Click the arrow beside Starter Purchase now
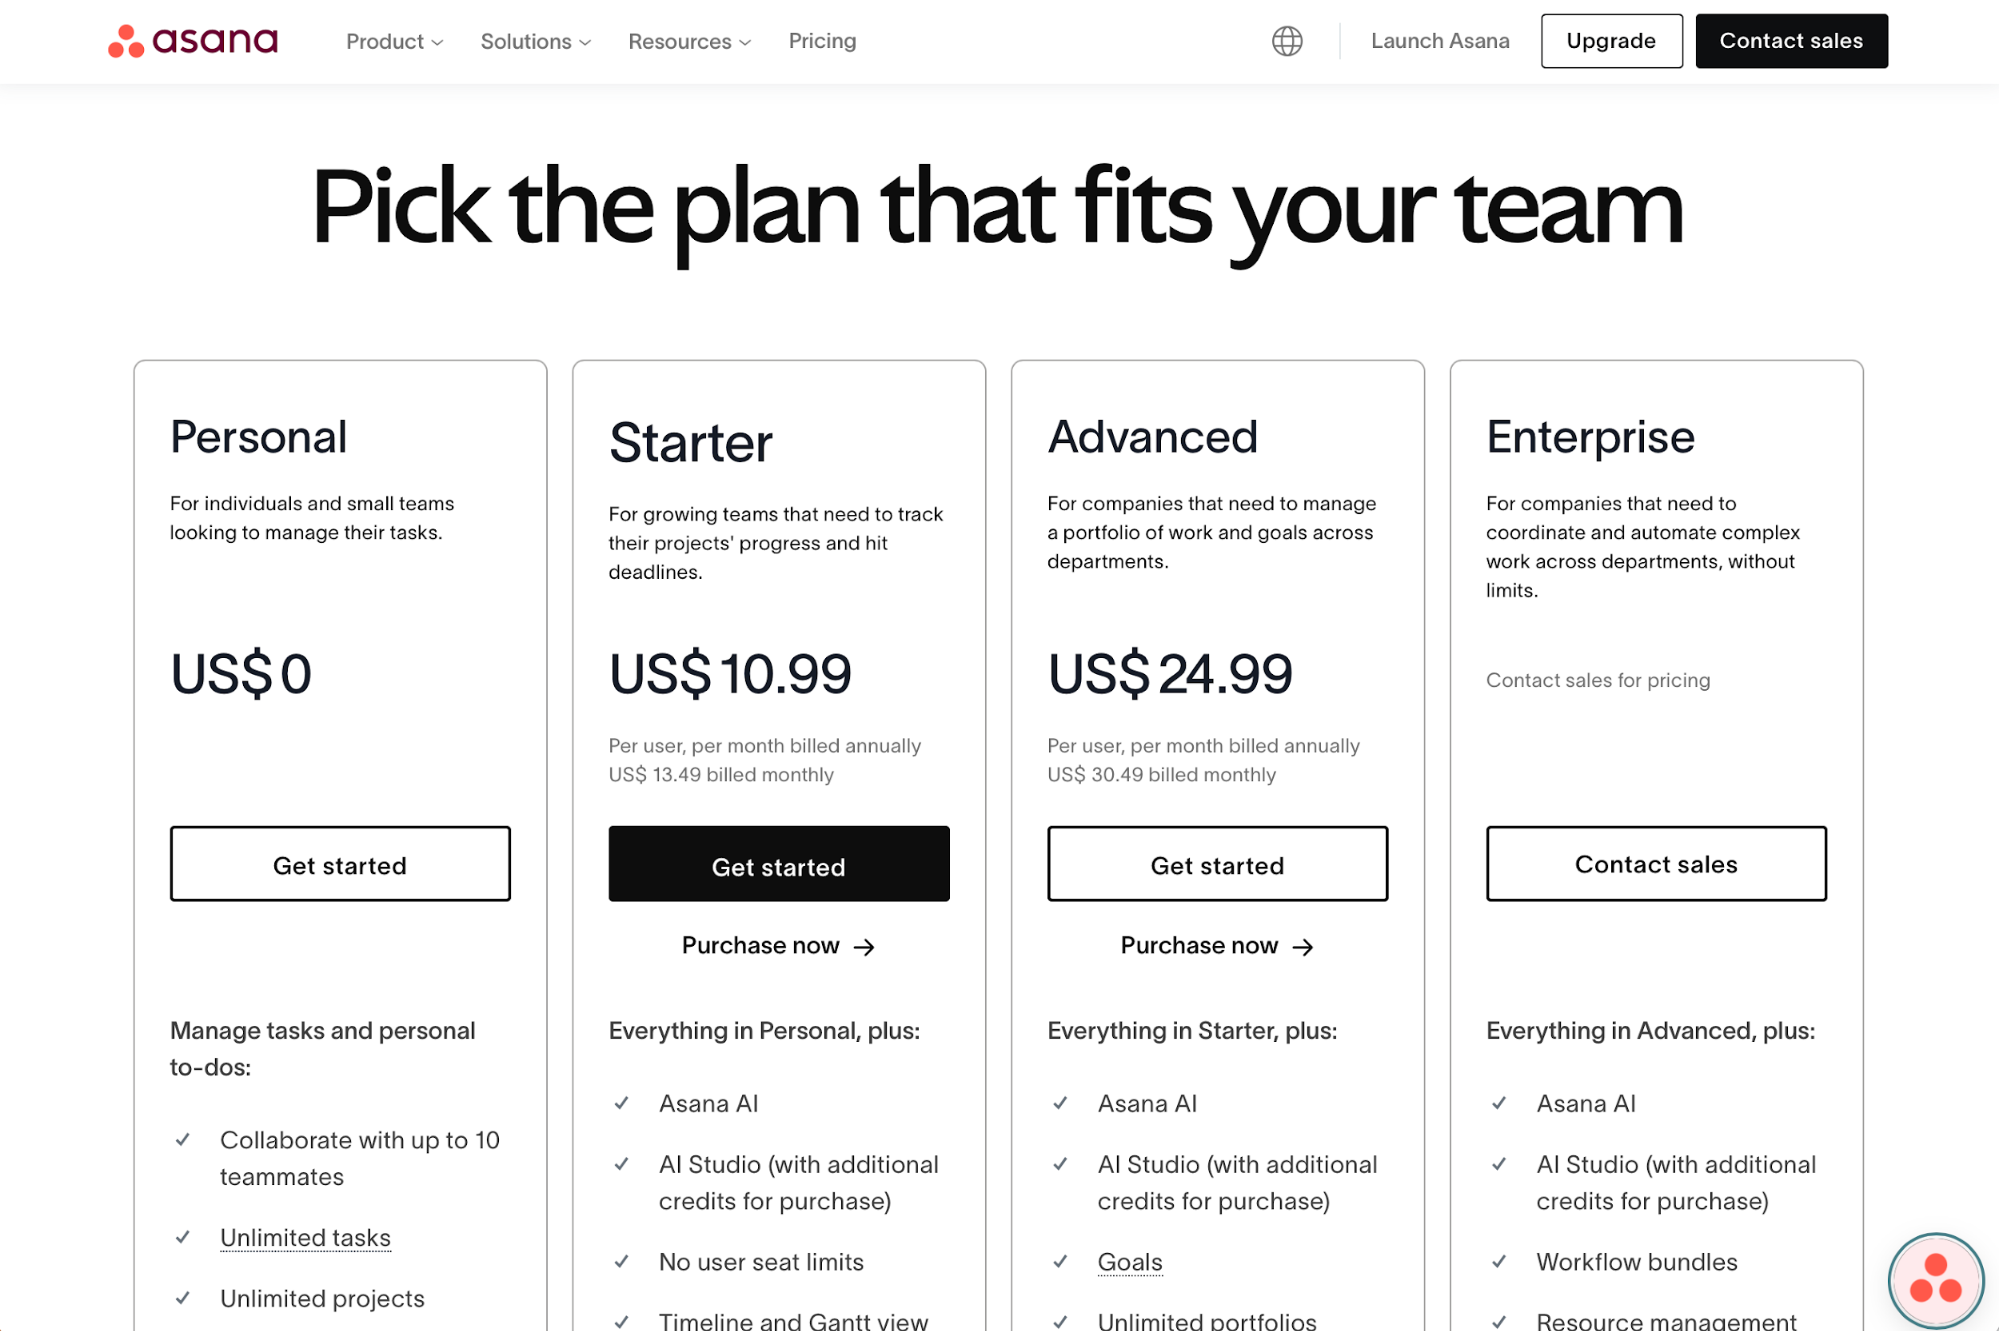The width and height of the screenshot is (1999, 1332). pyautogui.click(x=865, y=947)
